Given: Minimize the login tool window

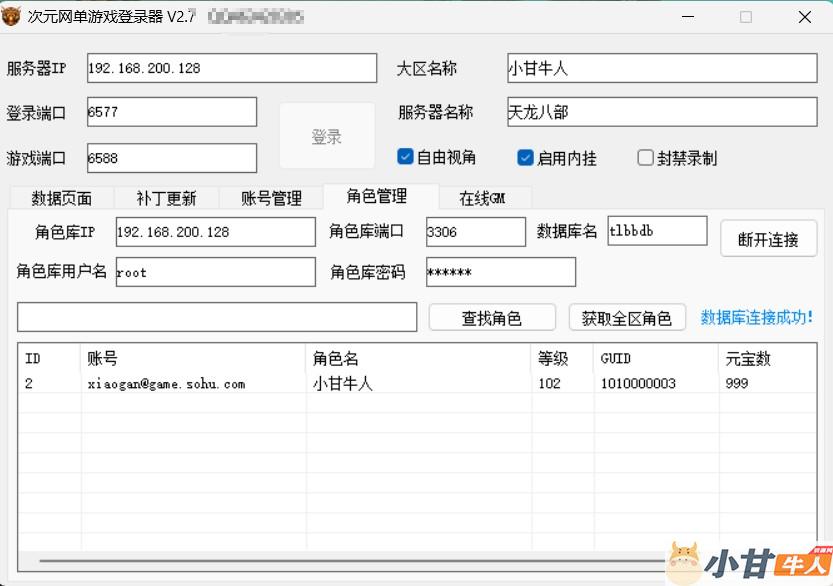Looking at the screenshot, I should [688, 17].
